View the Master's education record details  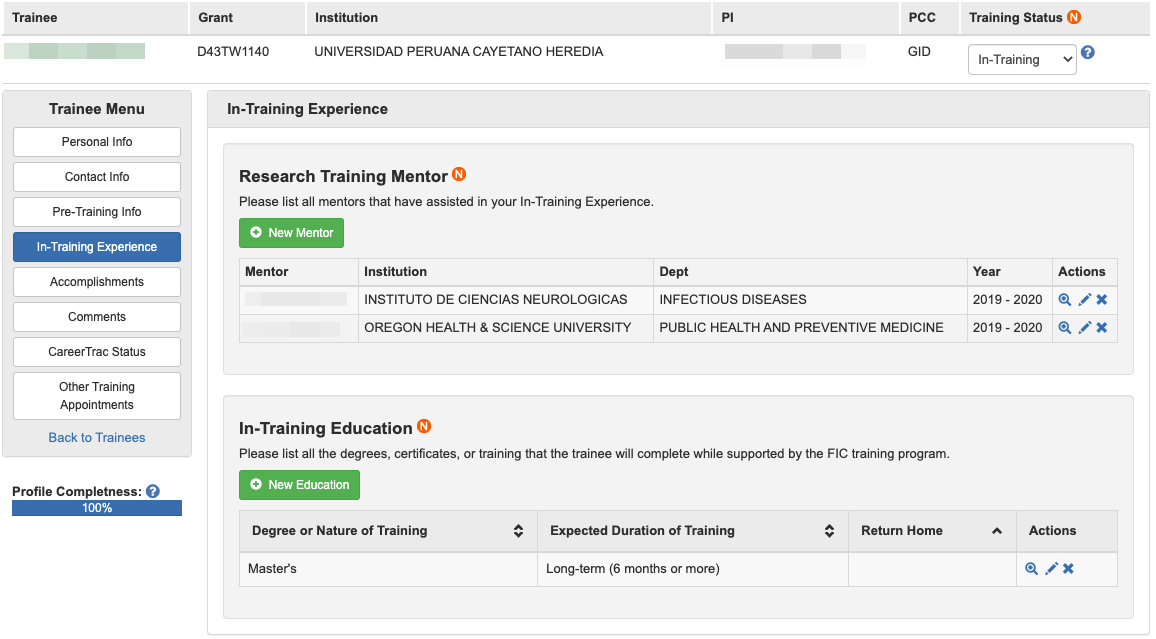click(x=1032, y=569)
